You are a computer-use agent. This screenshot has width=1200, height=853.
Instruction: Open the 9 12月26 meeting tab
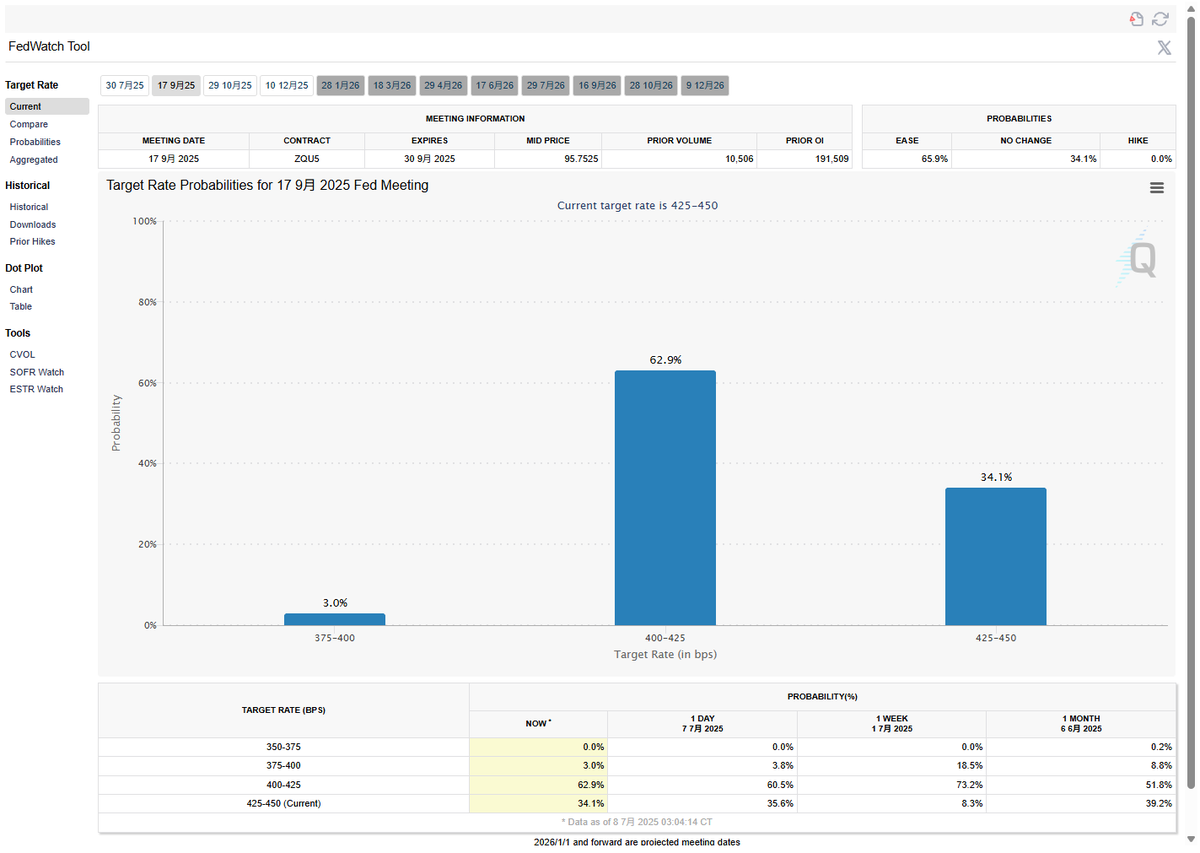pos(705,86)
